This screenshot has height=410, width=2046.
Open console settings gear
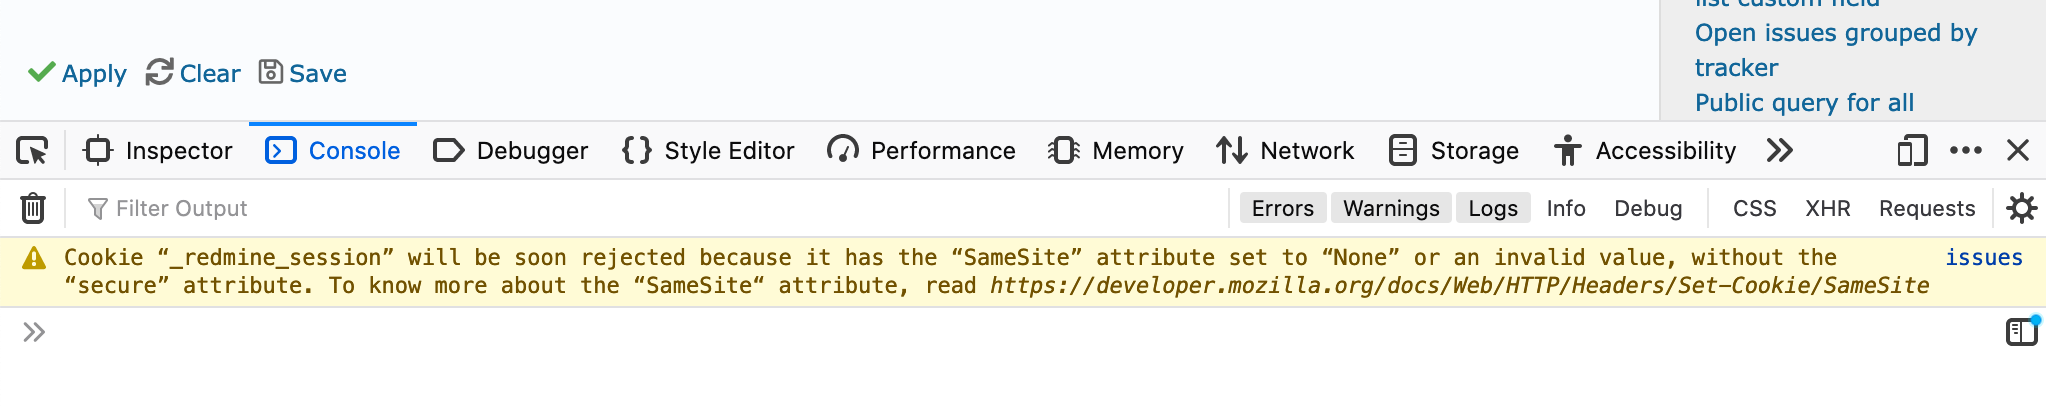[2021, 208]
